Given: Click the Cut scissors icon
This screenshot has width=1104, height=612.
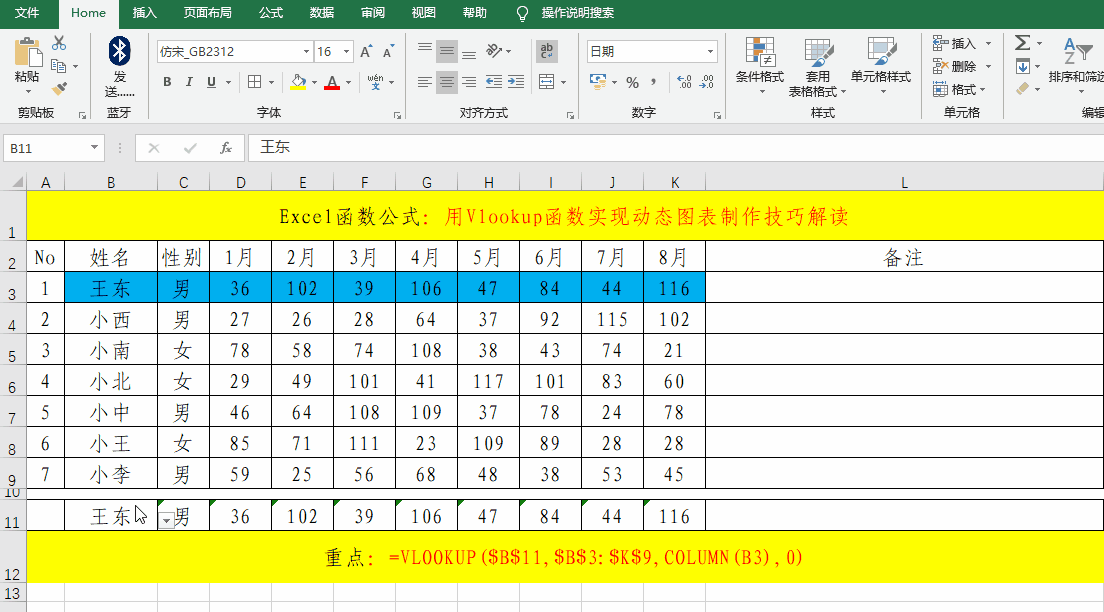Looking at the screenshot, I should tap(59, 43).
